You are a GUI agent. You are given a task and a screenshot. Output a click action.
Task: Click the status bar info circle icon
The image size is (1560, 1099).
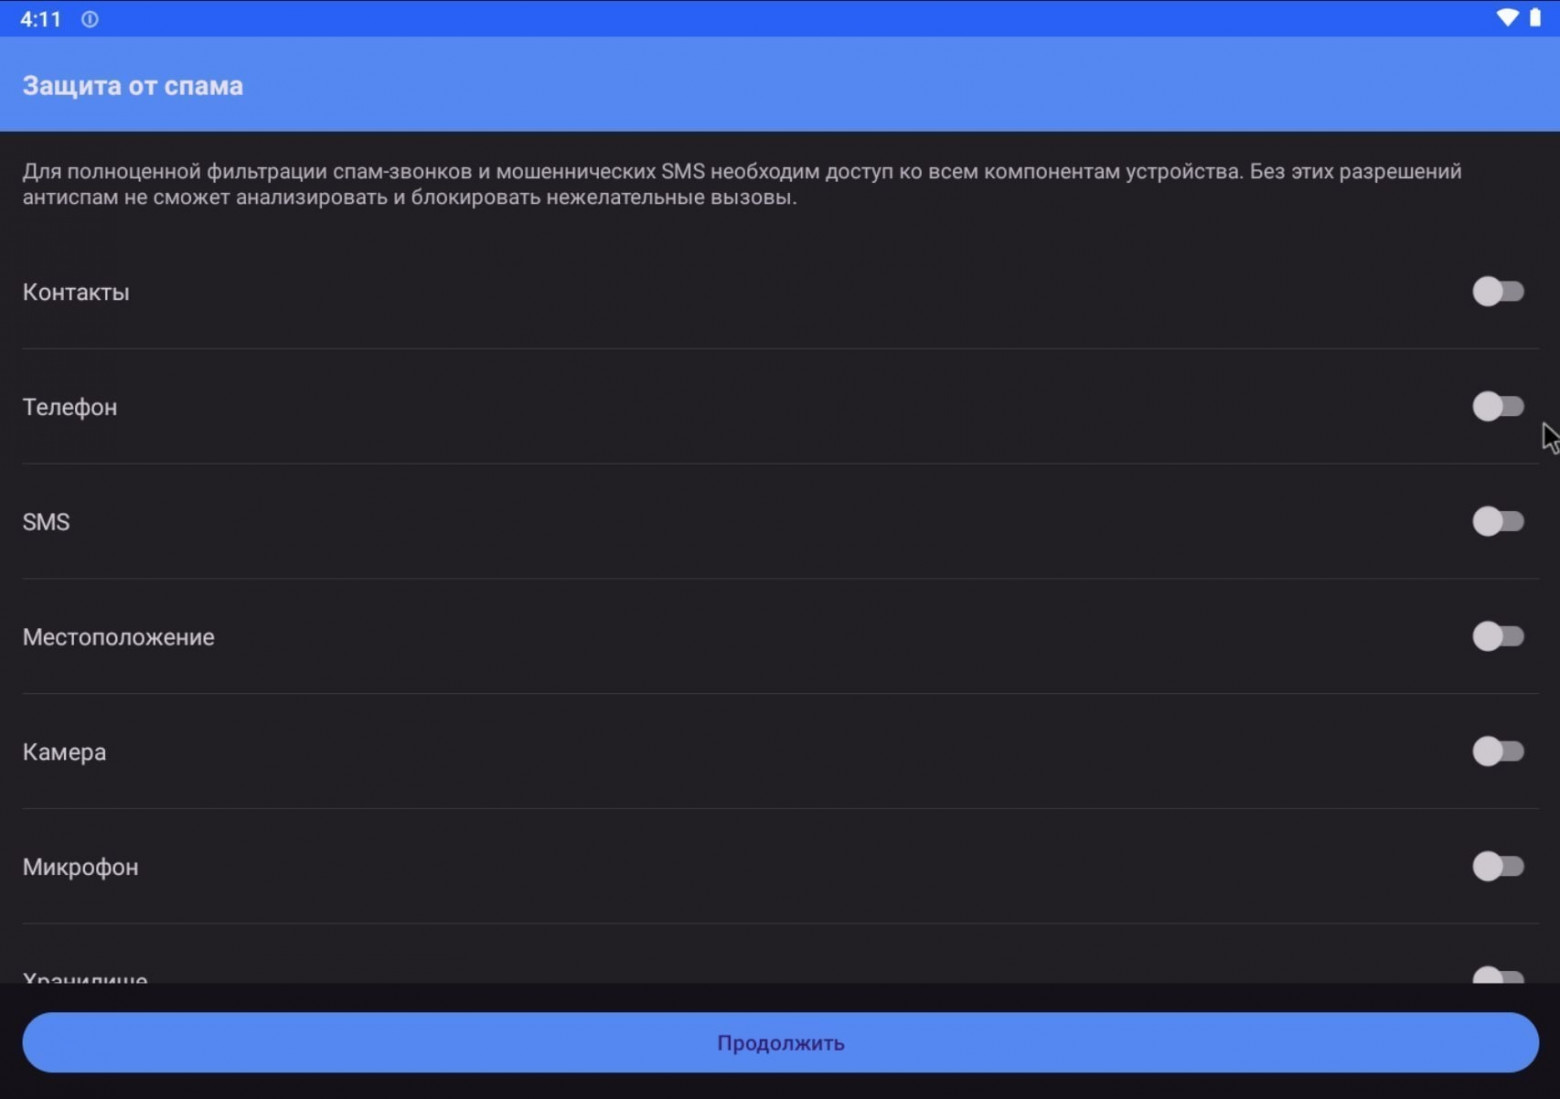pyautogui.click(x=90, y=19)
